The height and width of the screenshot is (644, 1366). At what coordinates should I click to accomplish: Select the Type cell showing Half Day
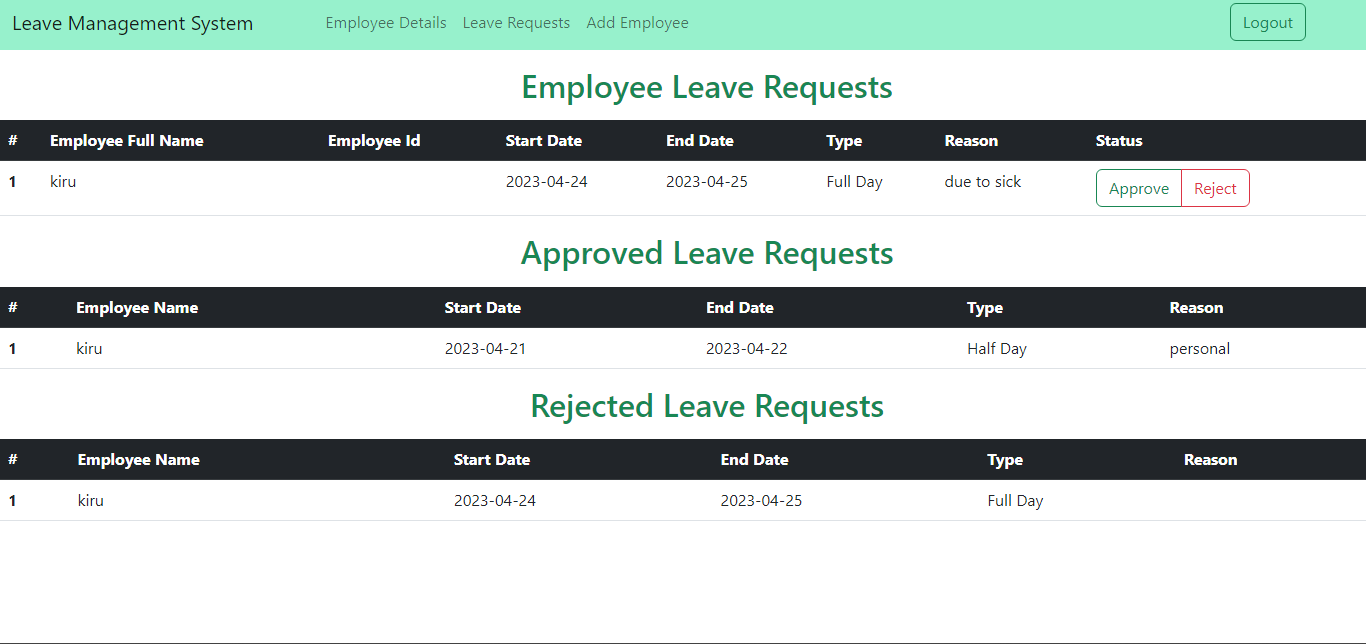tap(997, 348)
